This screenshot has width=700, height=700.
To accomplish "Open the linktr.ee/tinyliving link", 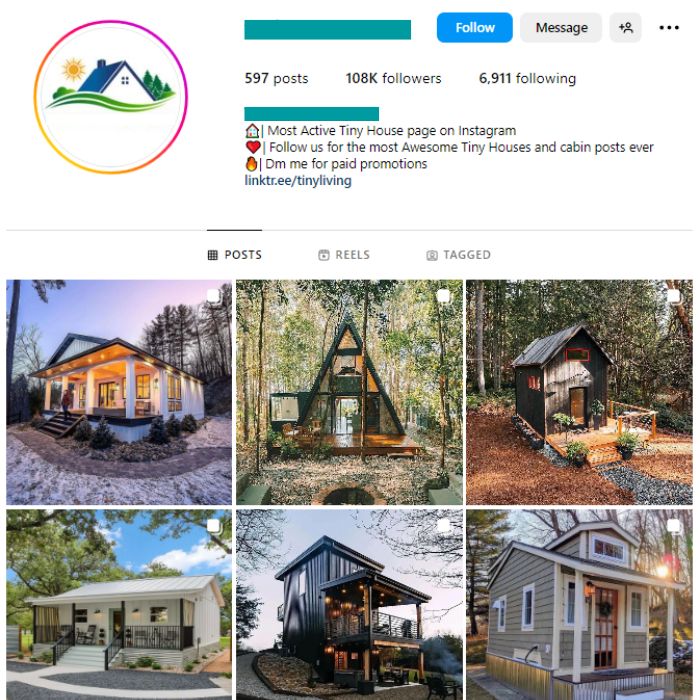I will point(298,180).
